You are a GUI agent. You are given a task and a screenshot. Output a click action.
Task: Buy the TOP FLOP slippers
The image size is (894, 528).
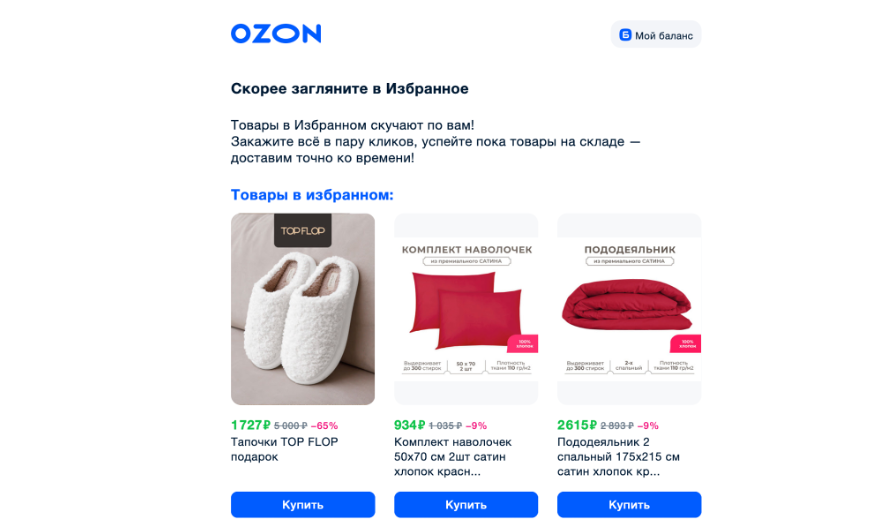303,505
